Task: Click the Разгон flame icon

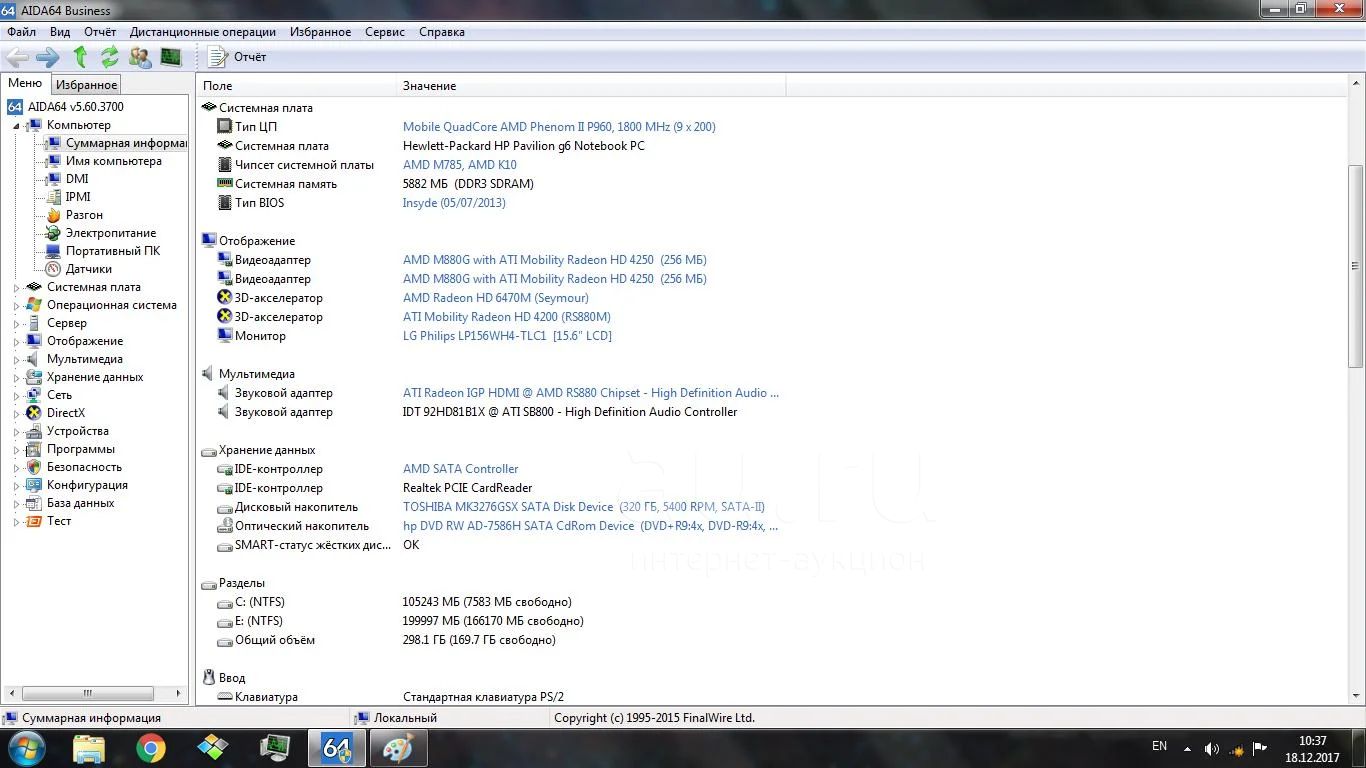Action: (x=53, y=215)
